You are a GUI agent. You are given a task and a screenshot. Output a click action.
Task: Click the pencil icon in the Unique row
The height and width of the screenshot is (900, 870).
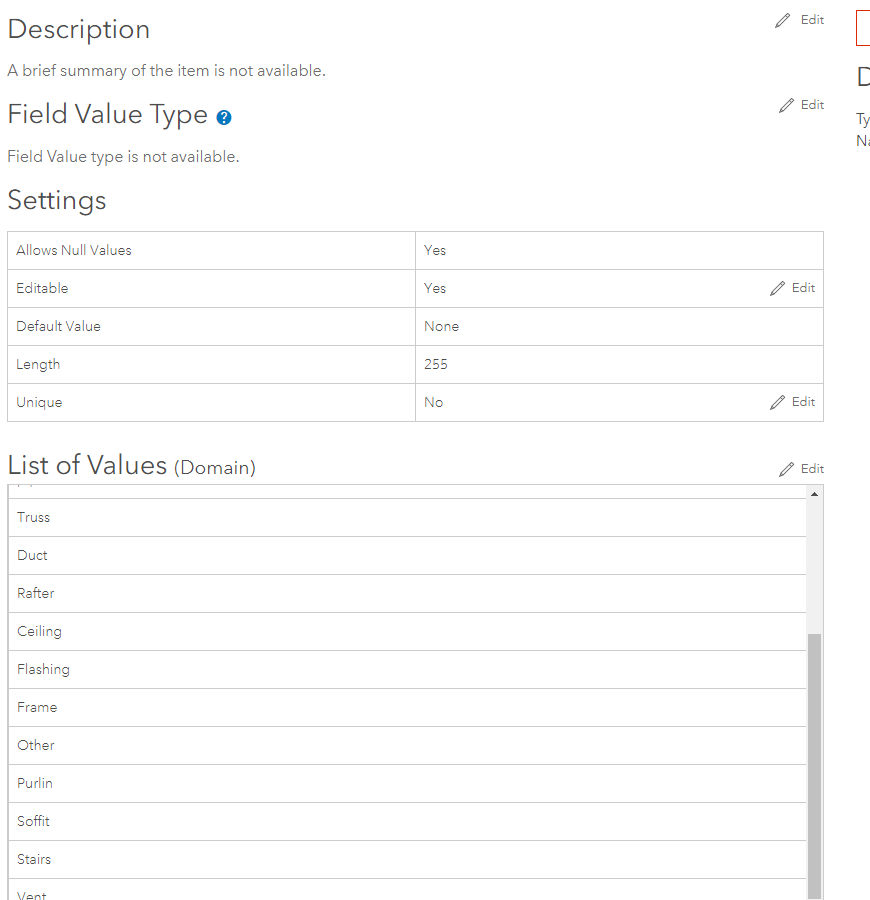point(778,402)
